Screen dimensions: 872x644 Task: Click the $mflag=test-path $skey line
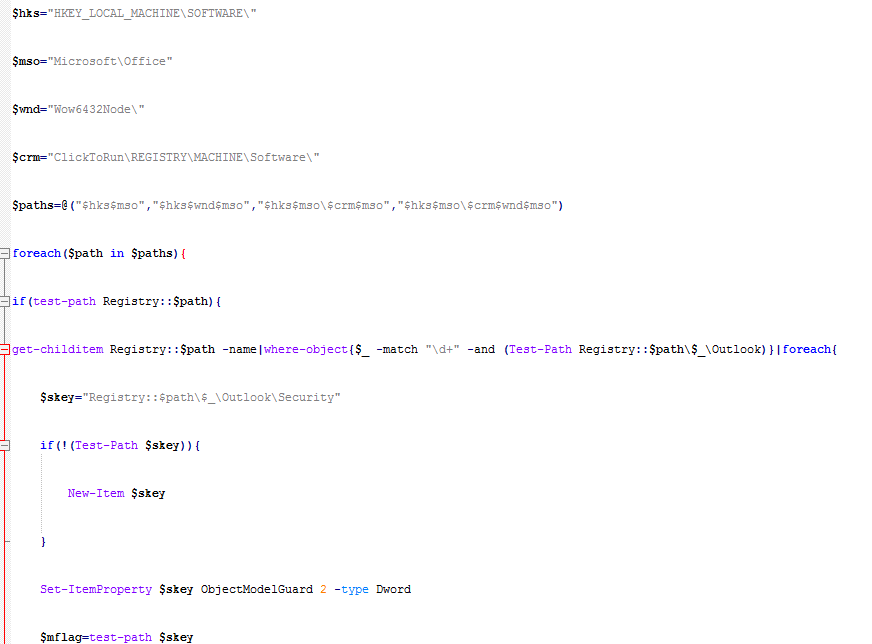[117, 637]
